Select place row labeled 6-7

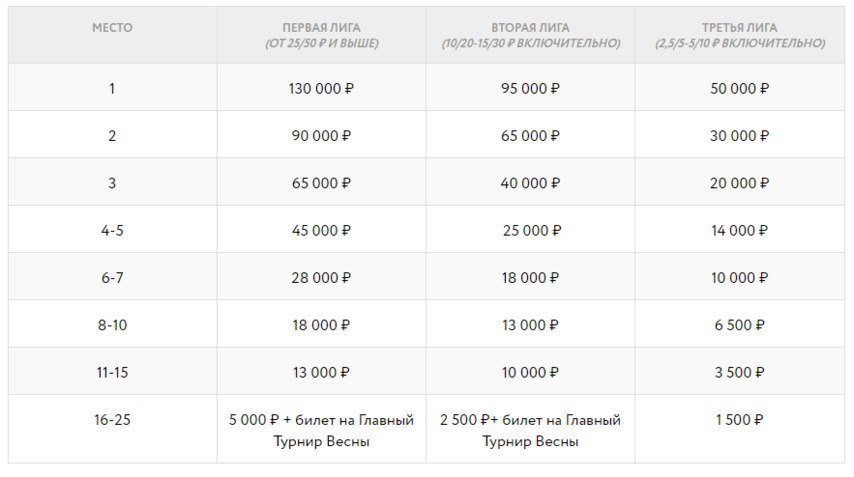112,278
